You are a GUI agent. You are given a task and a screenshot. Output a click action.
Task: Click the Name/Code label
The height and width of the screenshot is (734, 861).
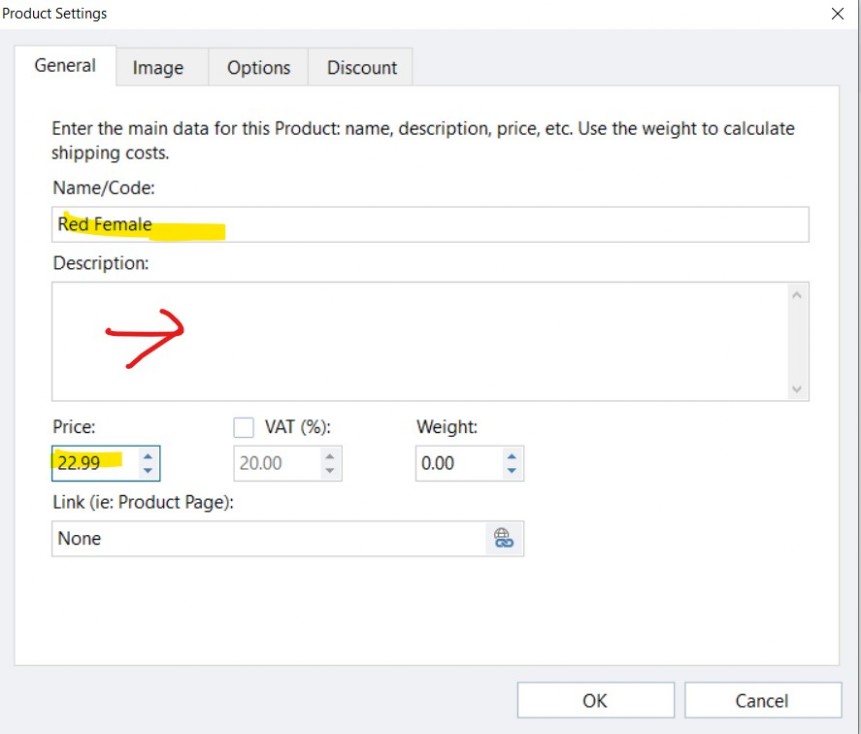(104, 188)
